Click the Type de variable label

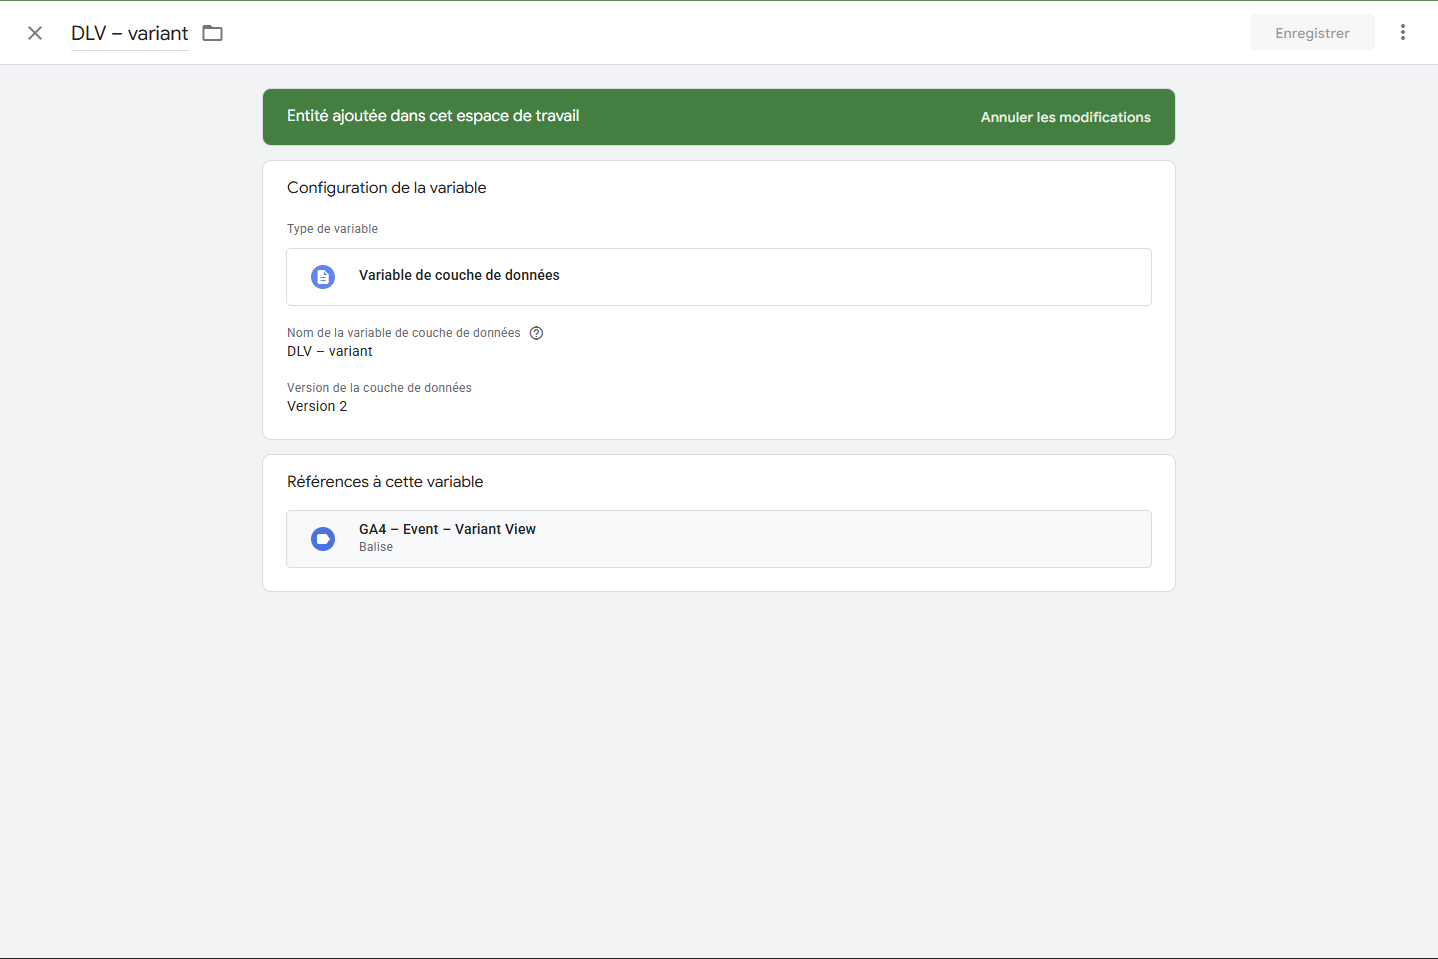coord(332,229)
